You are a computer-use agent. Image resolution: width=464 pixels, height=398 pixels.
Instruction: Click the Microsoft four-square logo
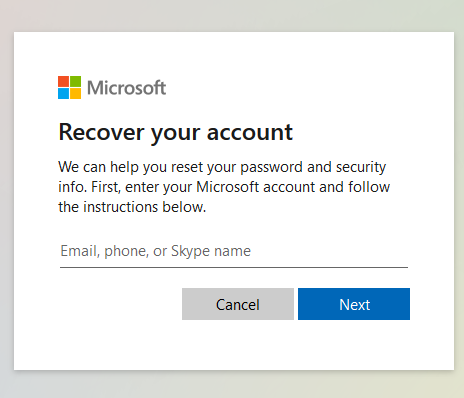[x=69, y=88]
